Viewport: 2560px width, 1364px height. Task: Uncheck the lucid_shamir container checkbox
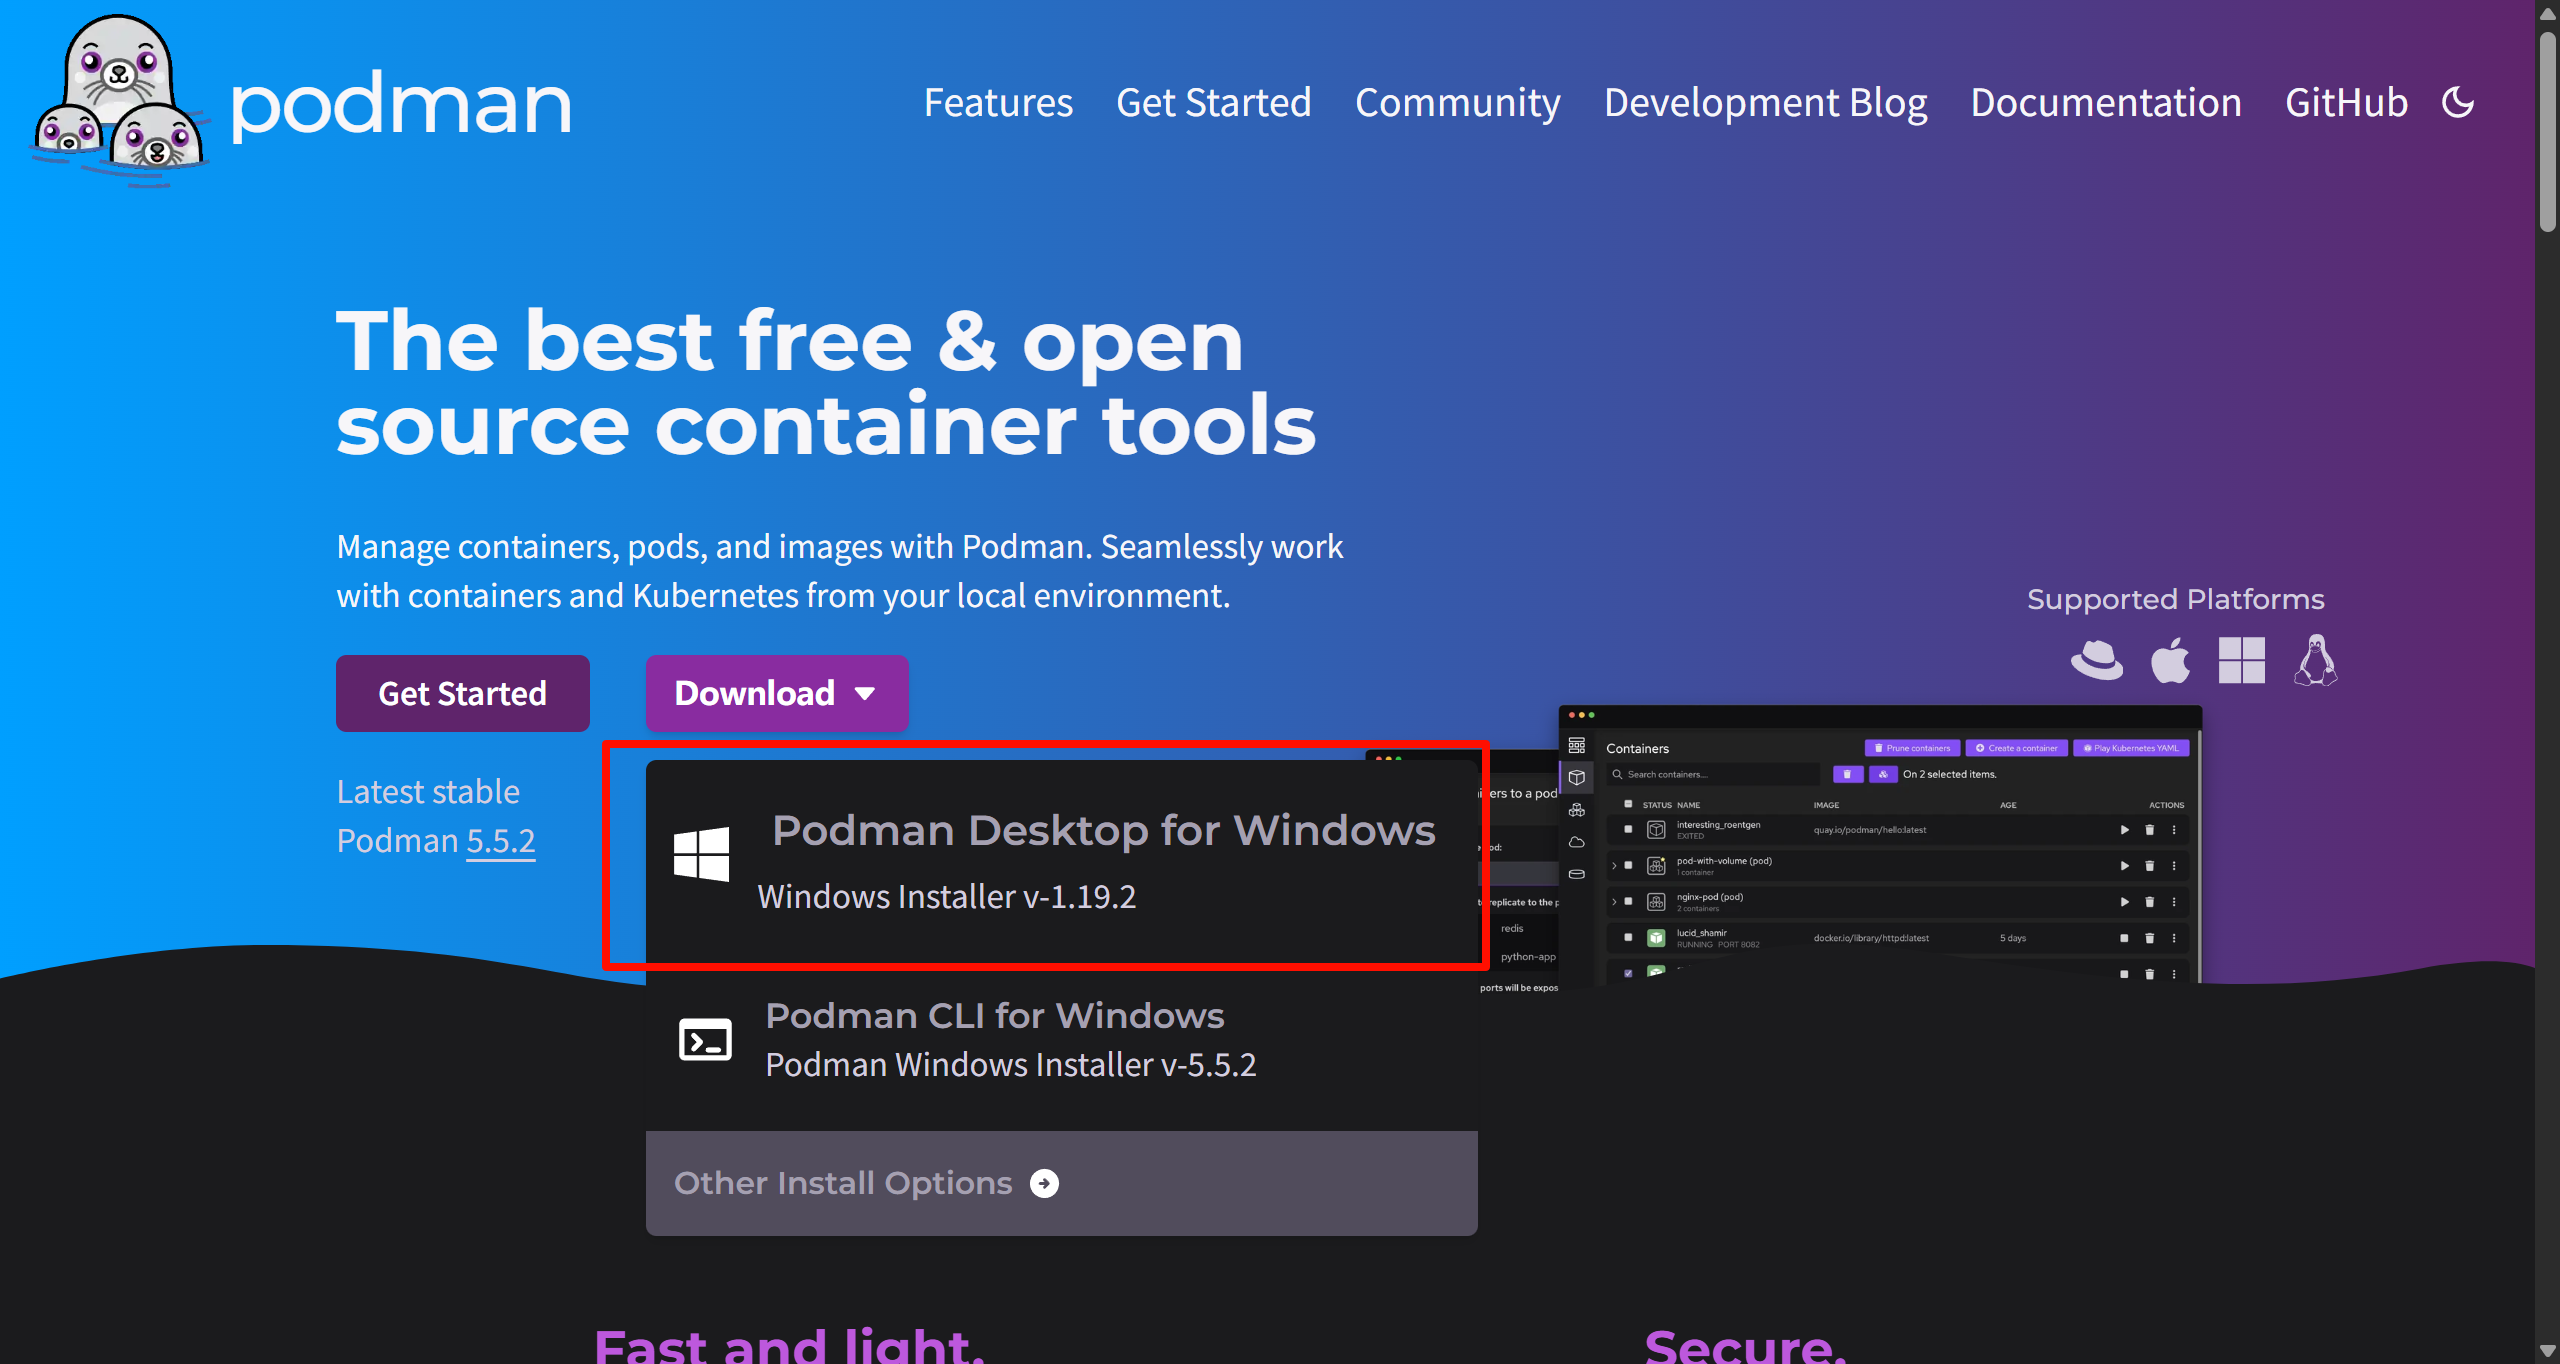click(1628, 938)
